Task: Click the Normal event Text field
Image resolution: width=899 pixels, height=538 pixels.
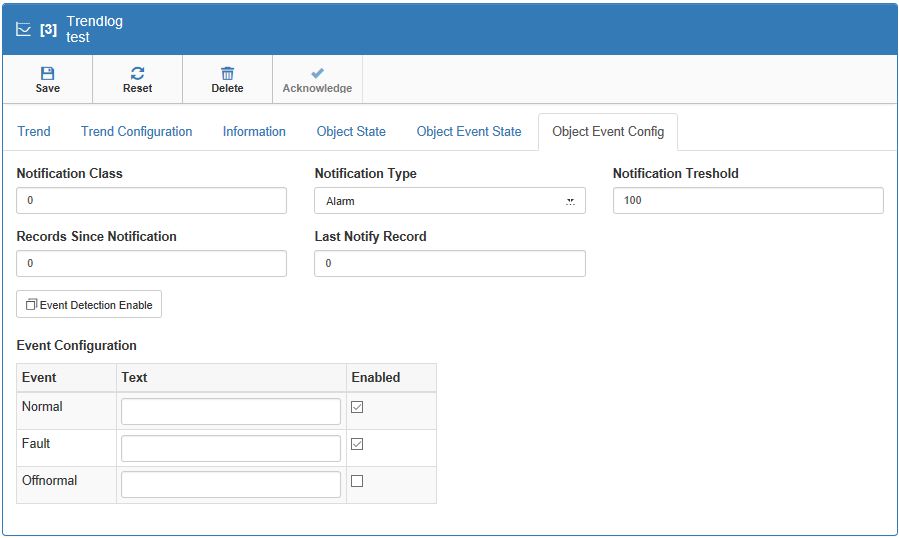Action: [x=231, y=412]
